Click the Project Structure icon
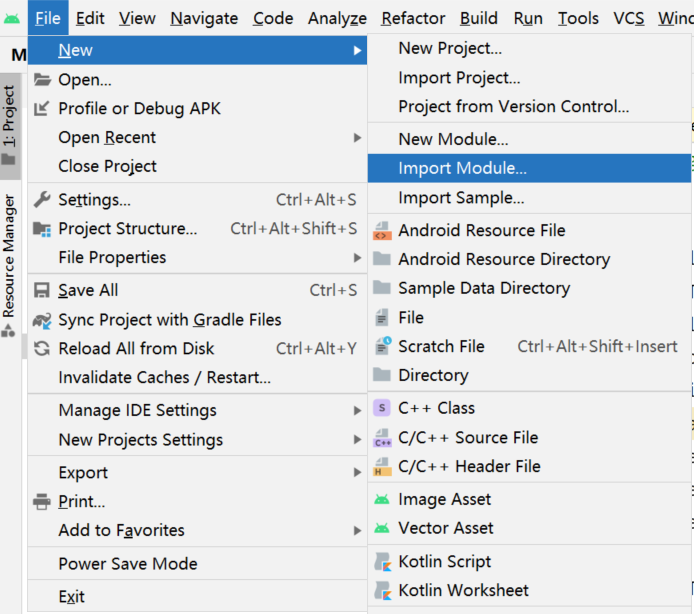Viewport: 694px width, 614px height. coord(42,229)
